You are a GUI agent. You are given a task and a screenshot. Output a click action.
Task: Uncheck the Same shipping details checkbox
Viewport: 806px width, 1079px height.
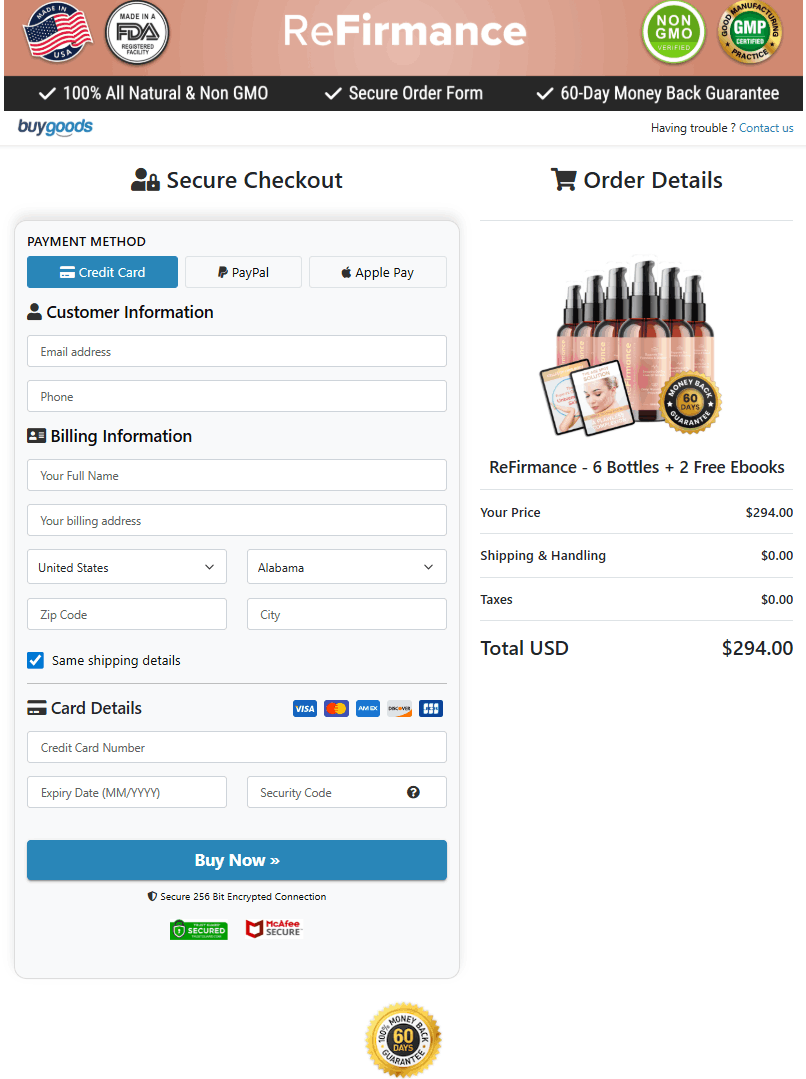pyautogui.click(x=36, y=660)
